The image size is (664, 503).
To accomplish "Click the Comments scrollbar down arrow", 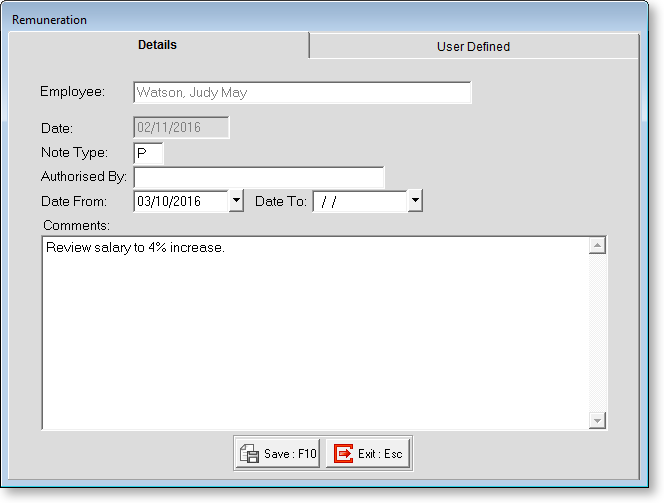I will [x=598, y=420].
